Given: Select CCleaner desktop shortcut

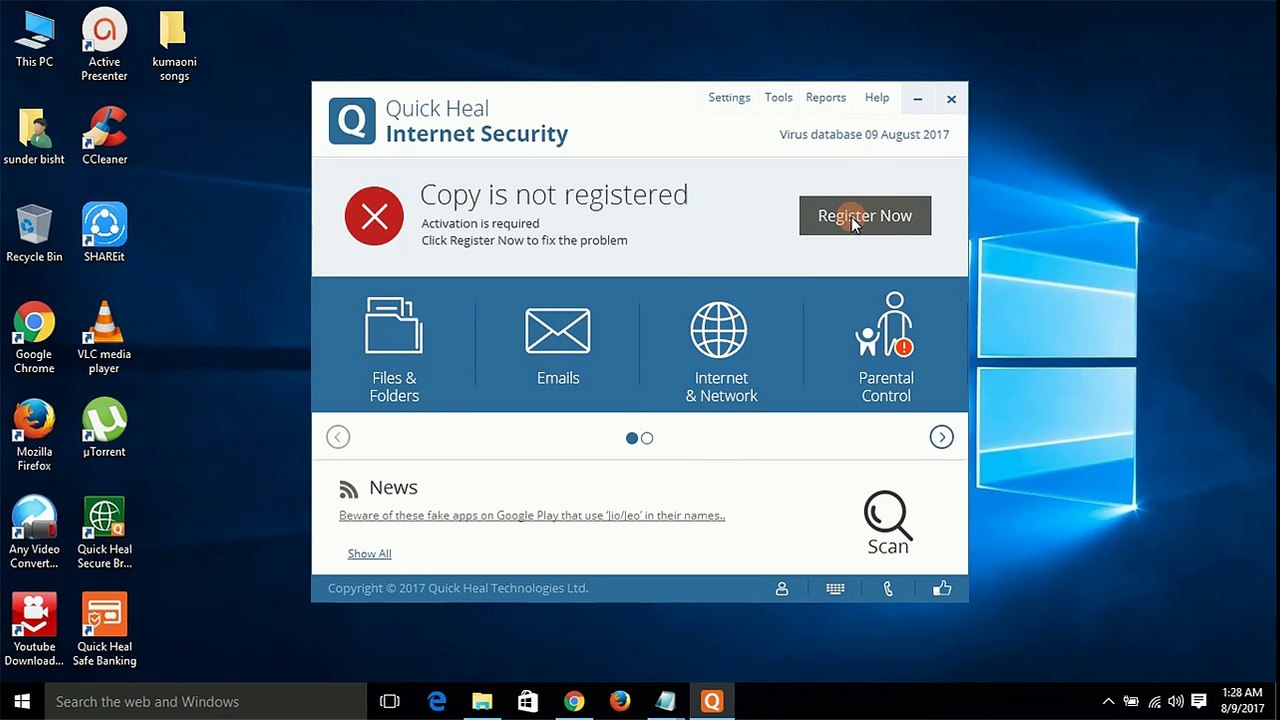Looking at the screenshot, I should 104,136.
